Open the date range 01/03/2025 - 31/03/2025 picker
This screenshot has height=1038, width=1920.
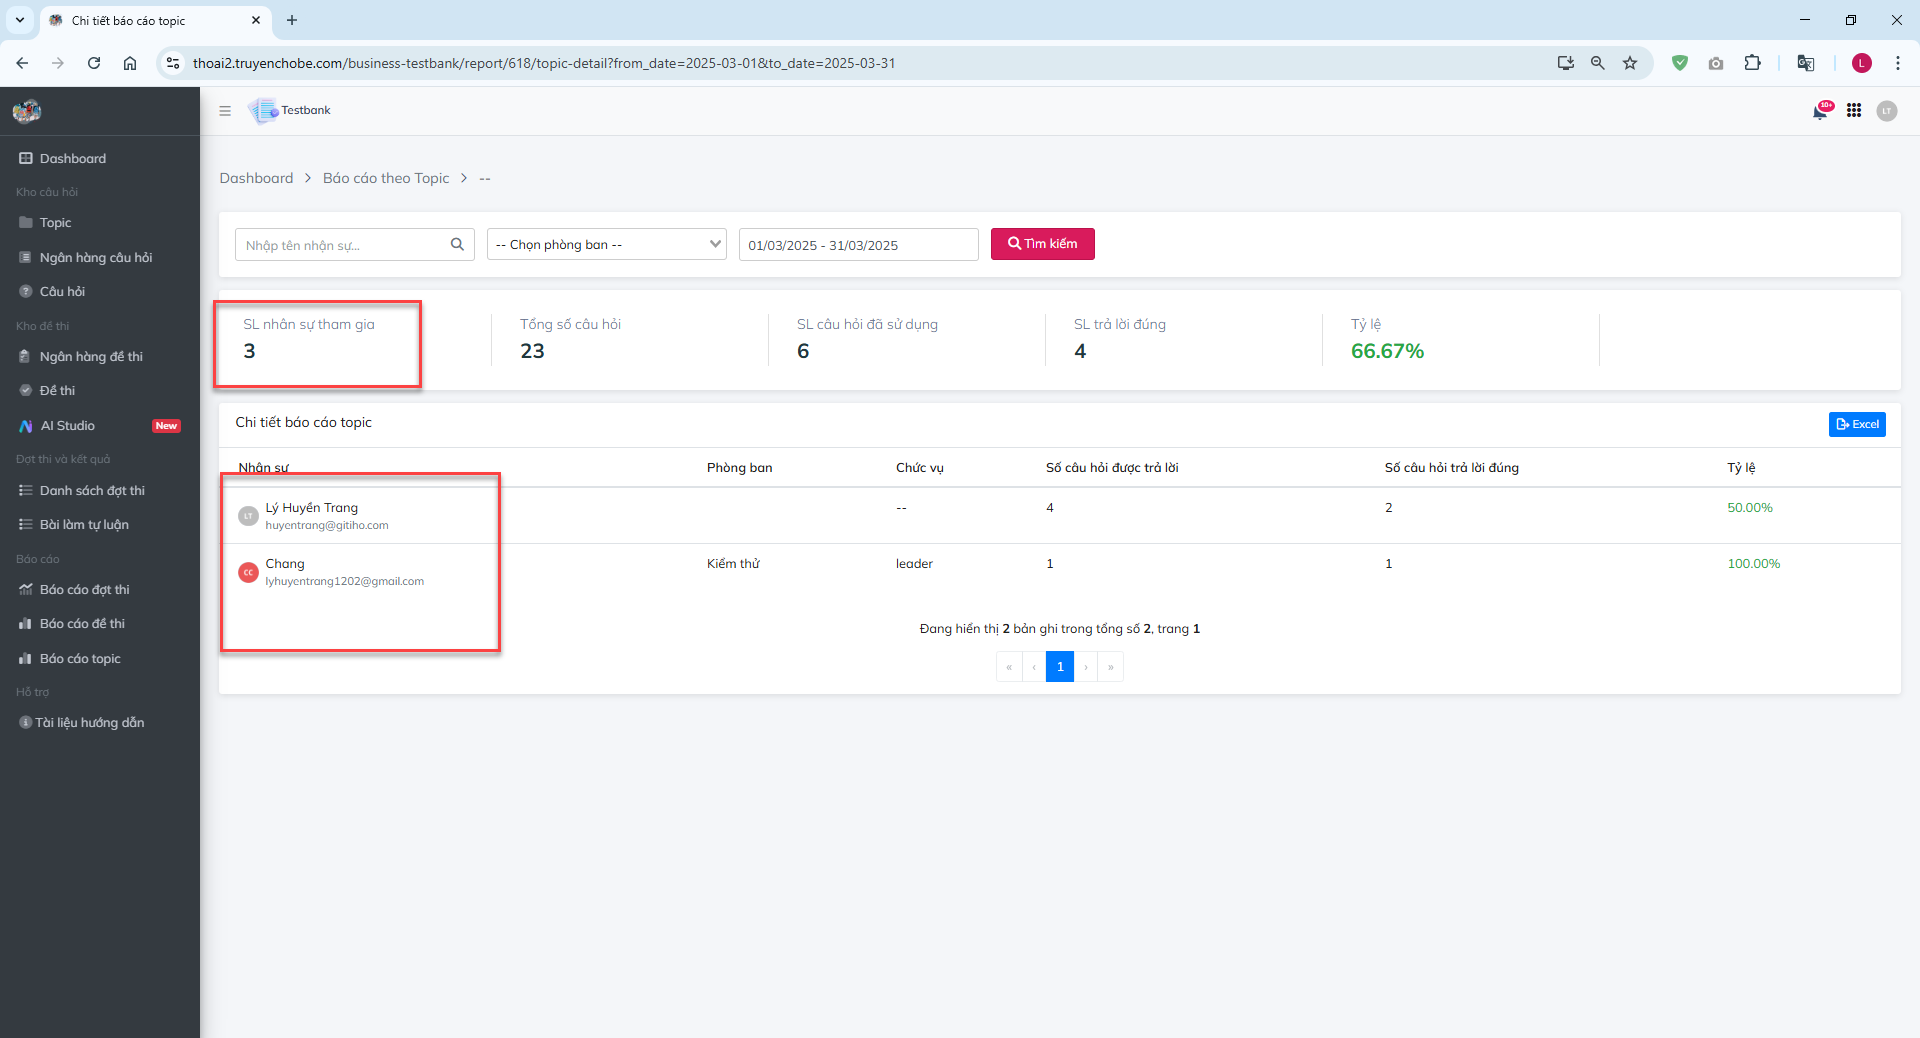pyautogui.click(x=858, y=244)
